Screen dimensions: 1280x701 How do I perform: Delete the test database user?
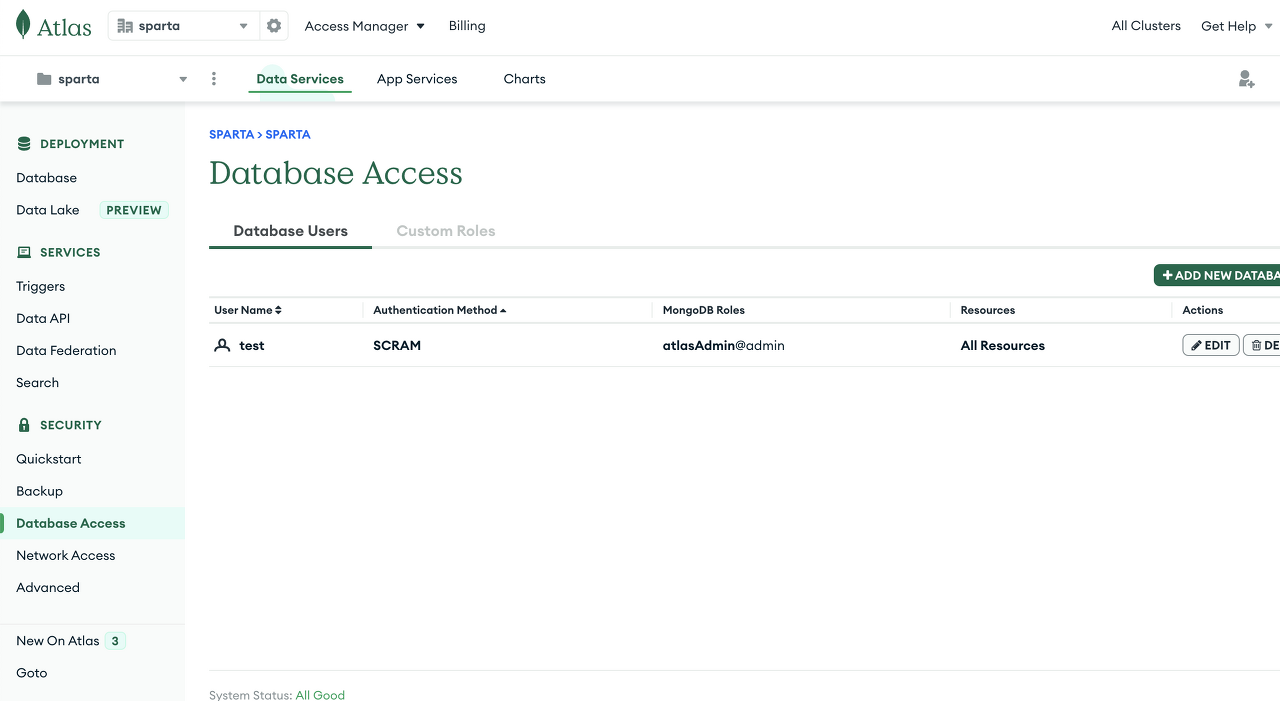tap(1262, 345)
